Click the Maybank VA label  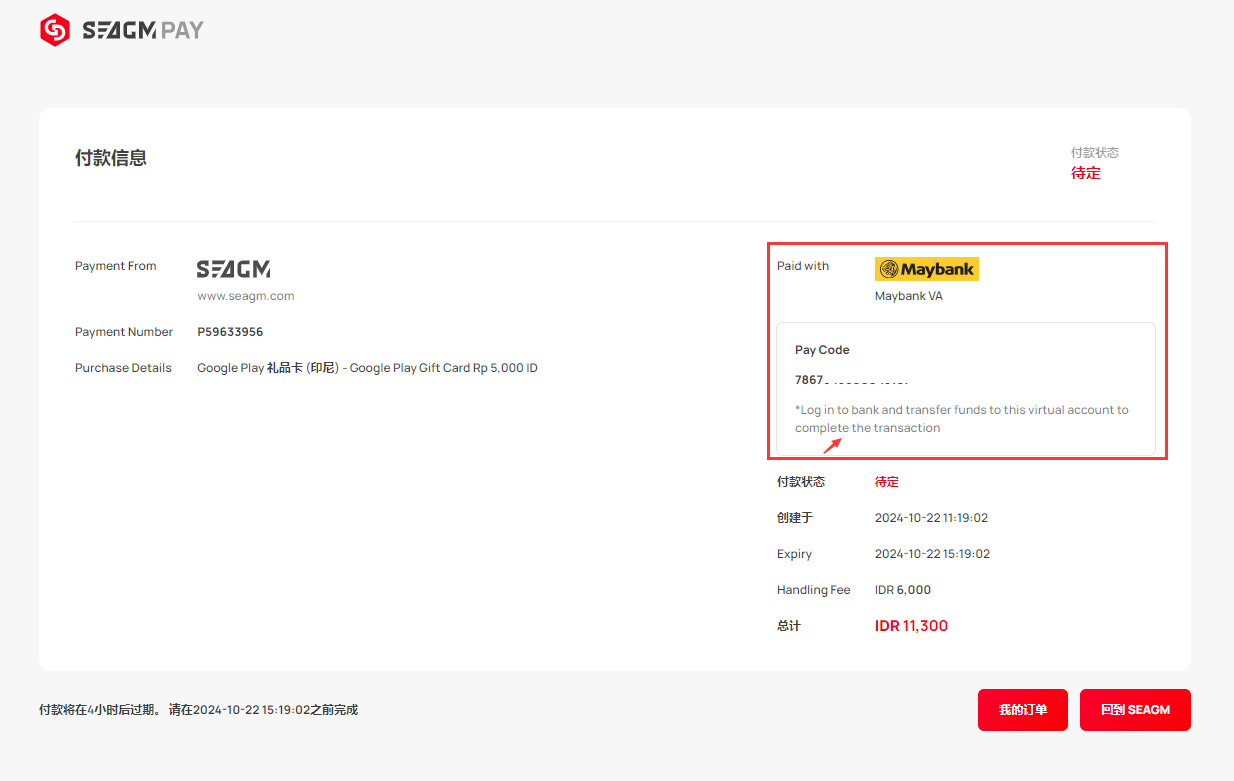tap(909, 296)
